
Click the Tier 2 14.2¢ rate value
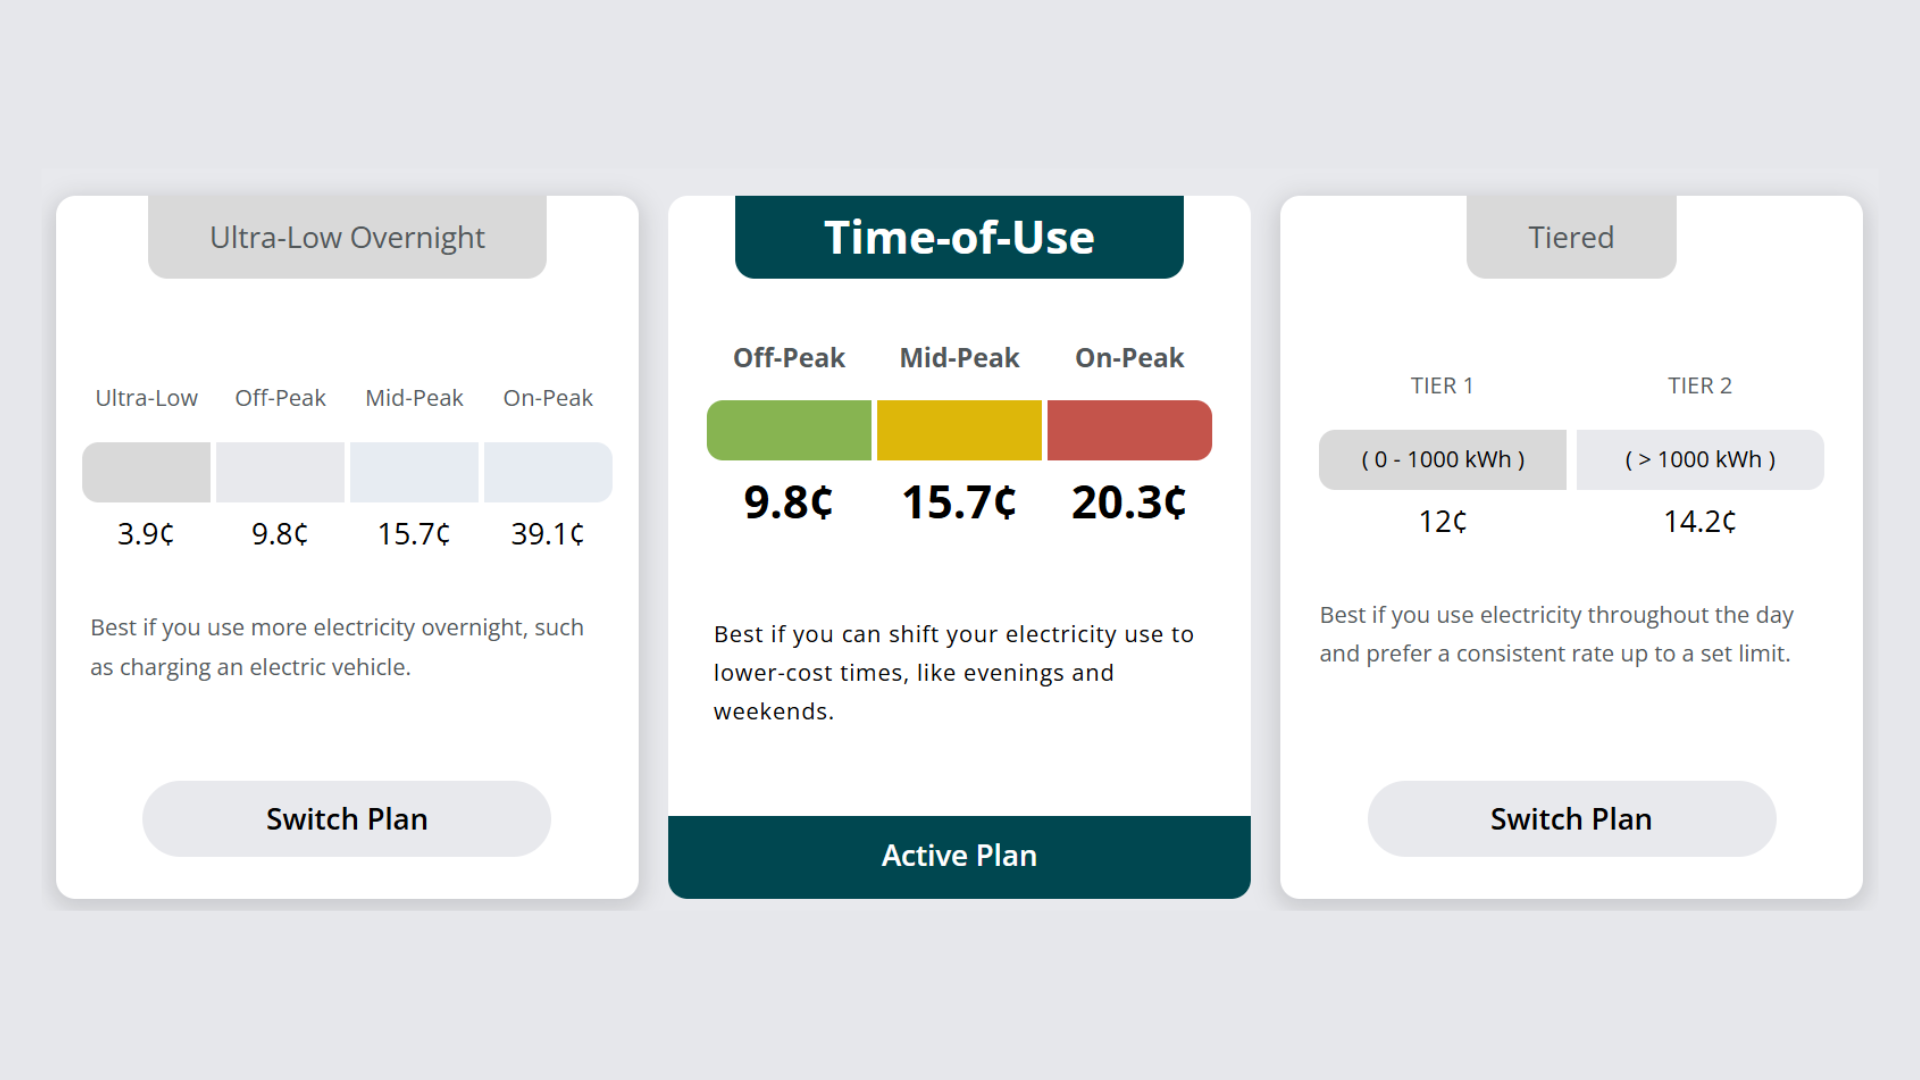tap(1700, 521)
